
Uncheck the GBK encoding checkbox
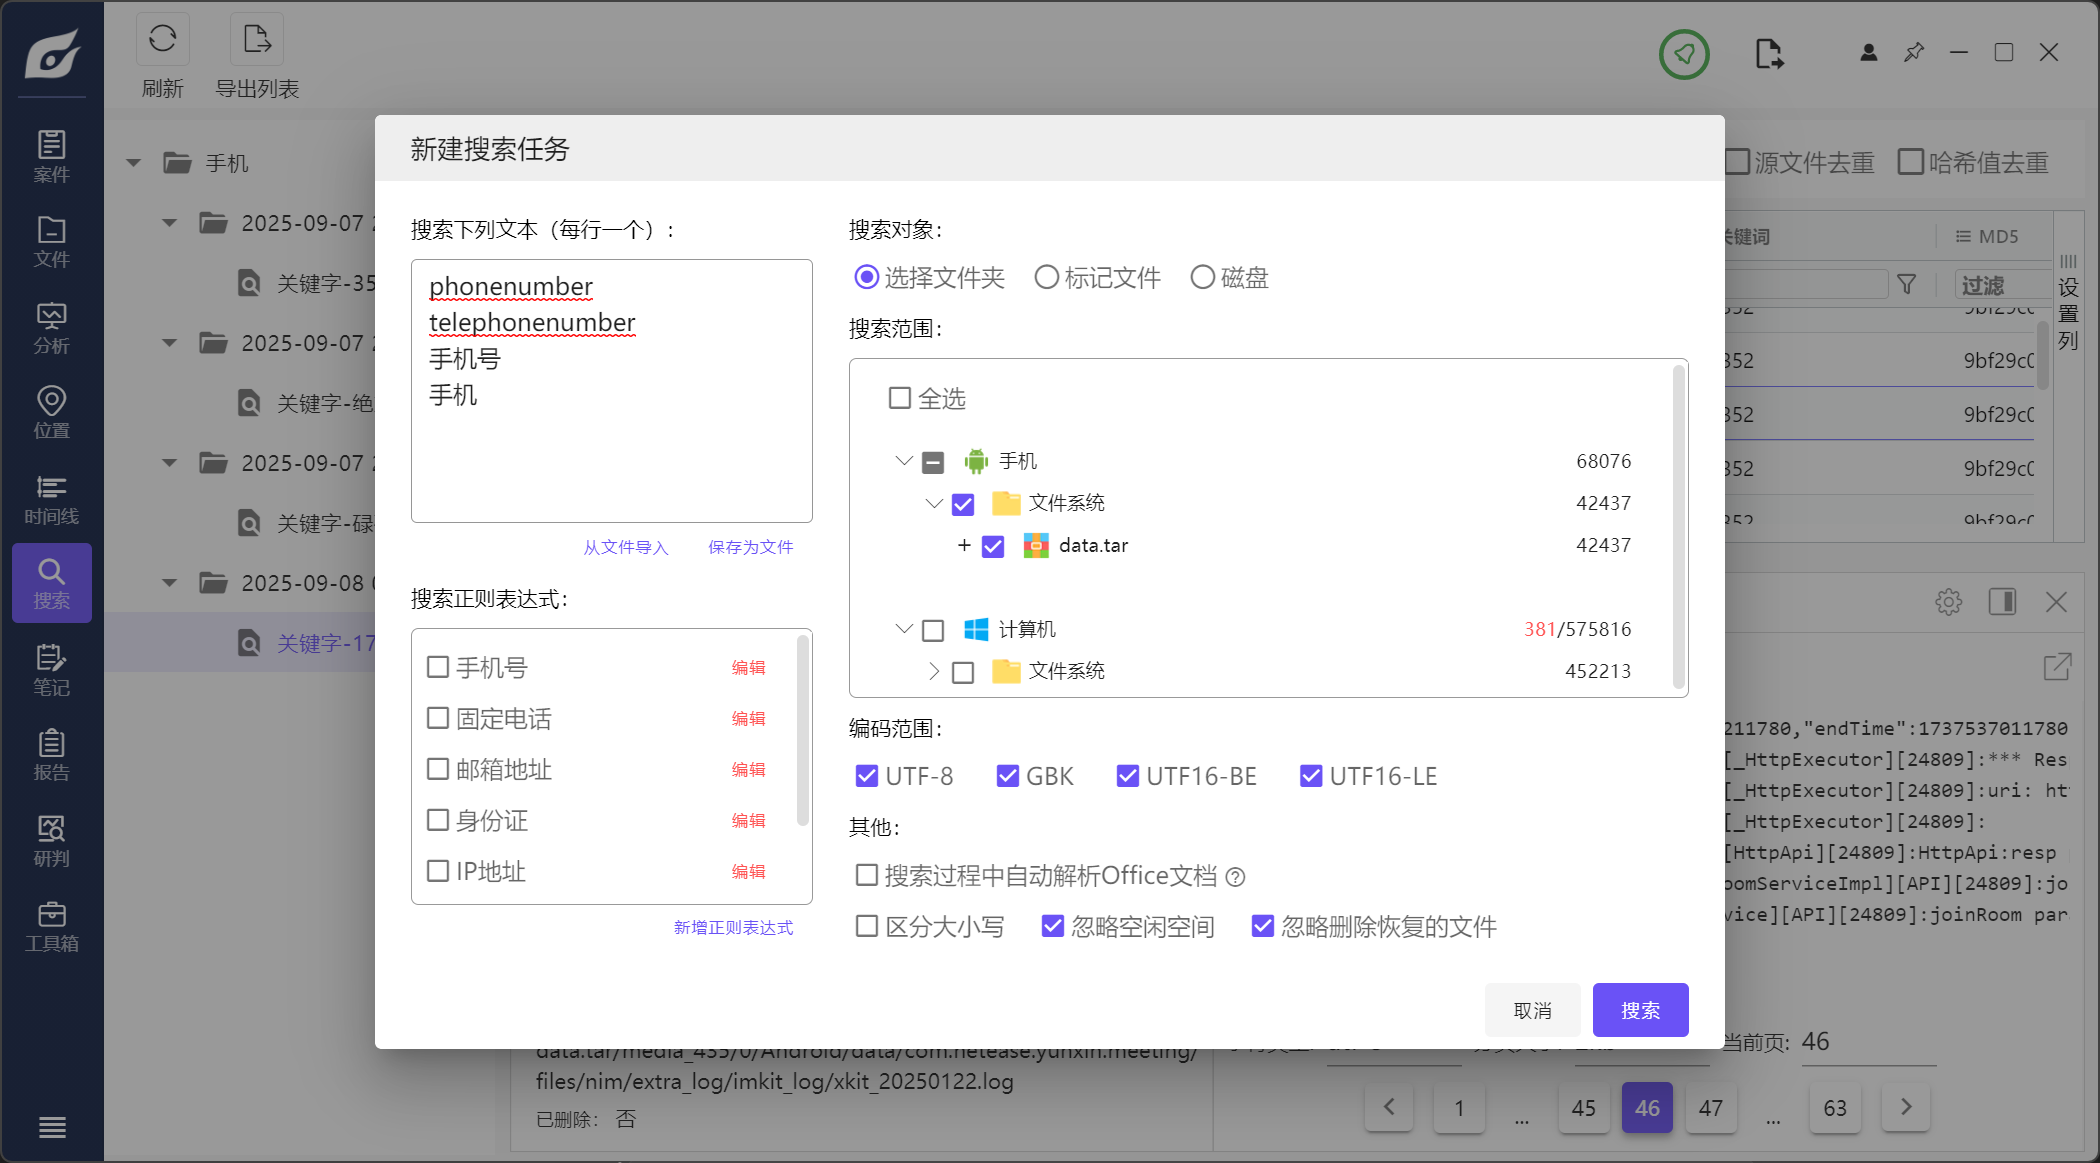click(1008, 776)
